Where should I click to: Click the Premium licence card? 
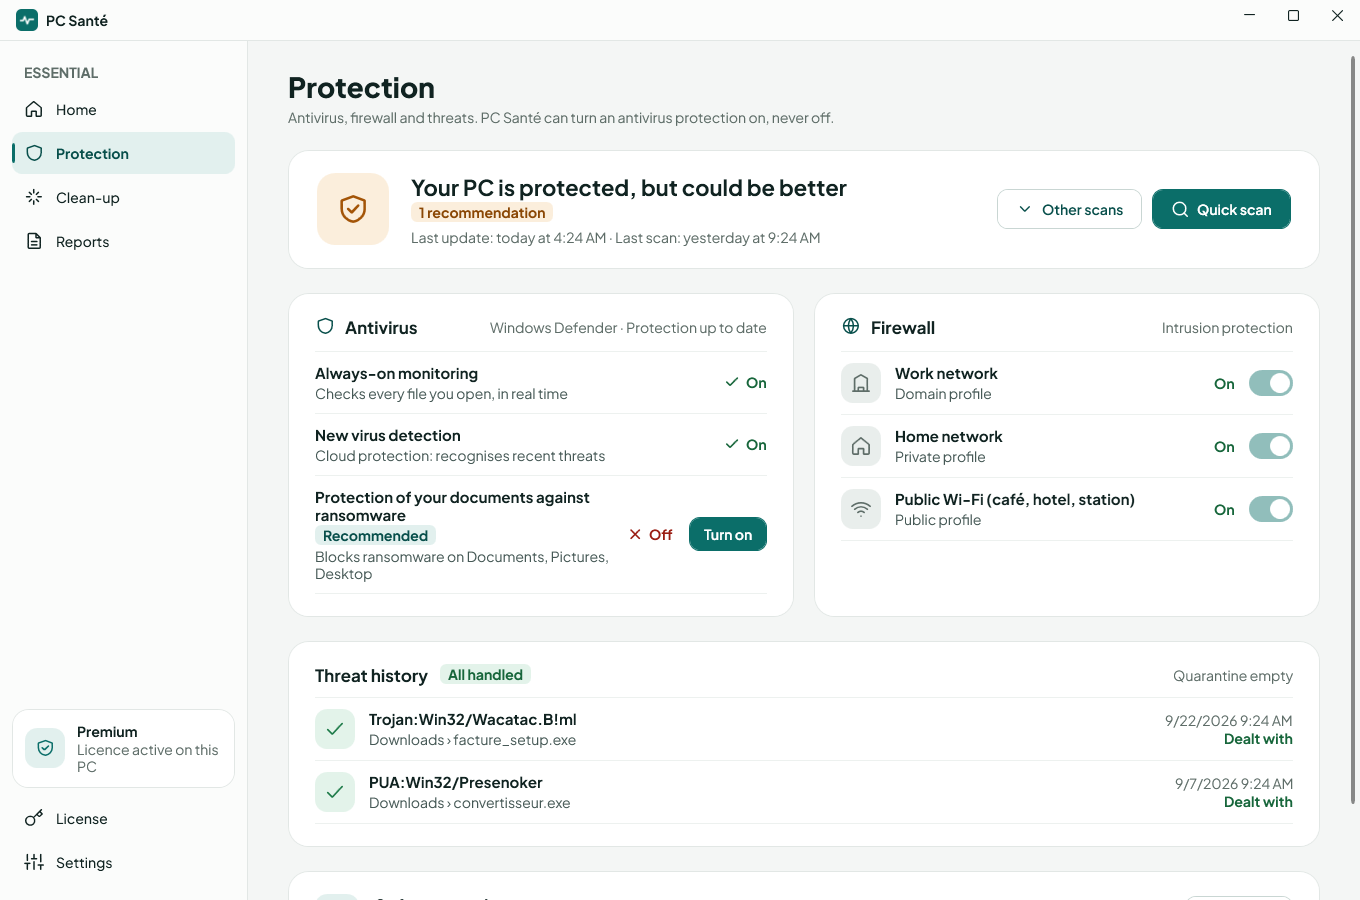tap(124, 748)
